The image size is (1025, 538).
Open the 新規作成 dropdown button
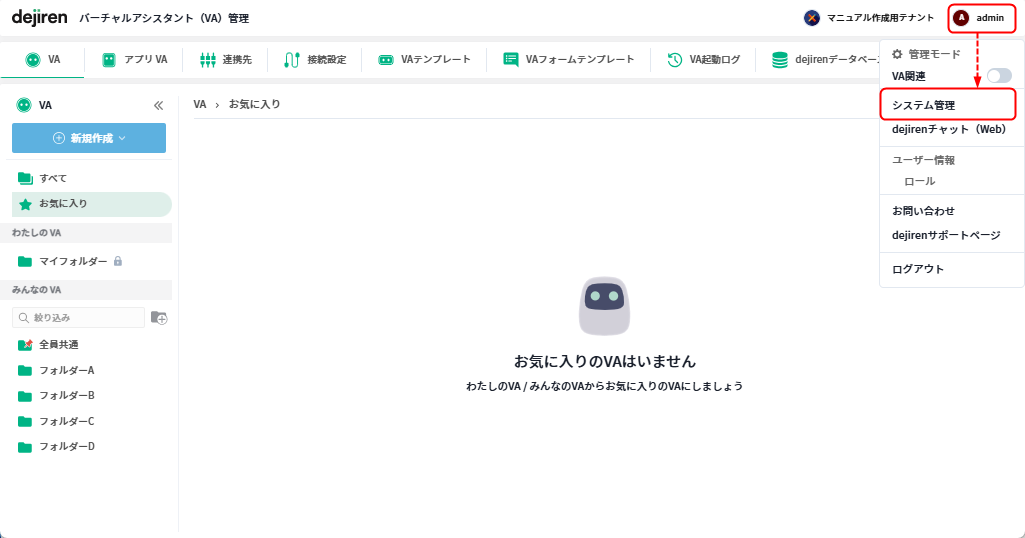coord(89,138)
